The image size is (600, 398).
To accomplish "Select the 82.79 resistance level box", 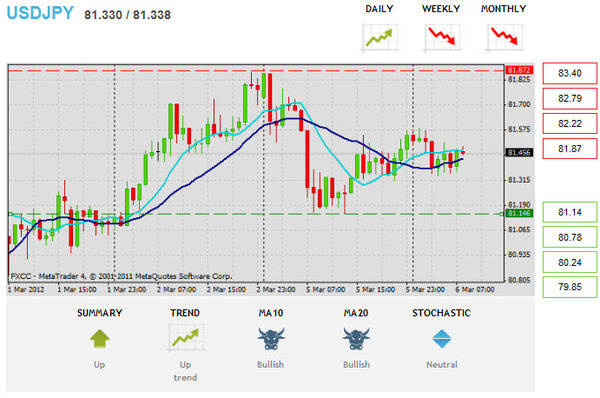I will (x=570, y=98).
